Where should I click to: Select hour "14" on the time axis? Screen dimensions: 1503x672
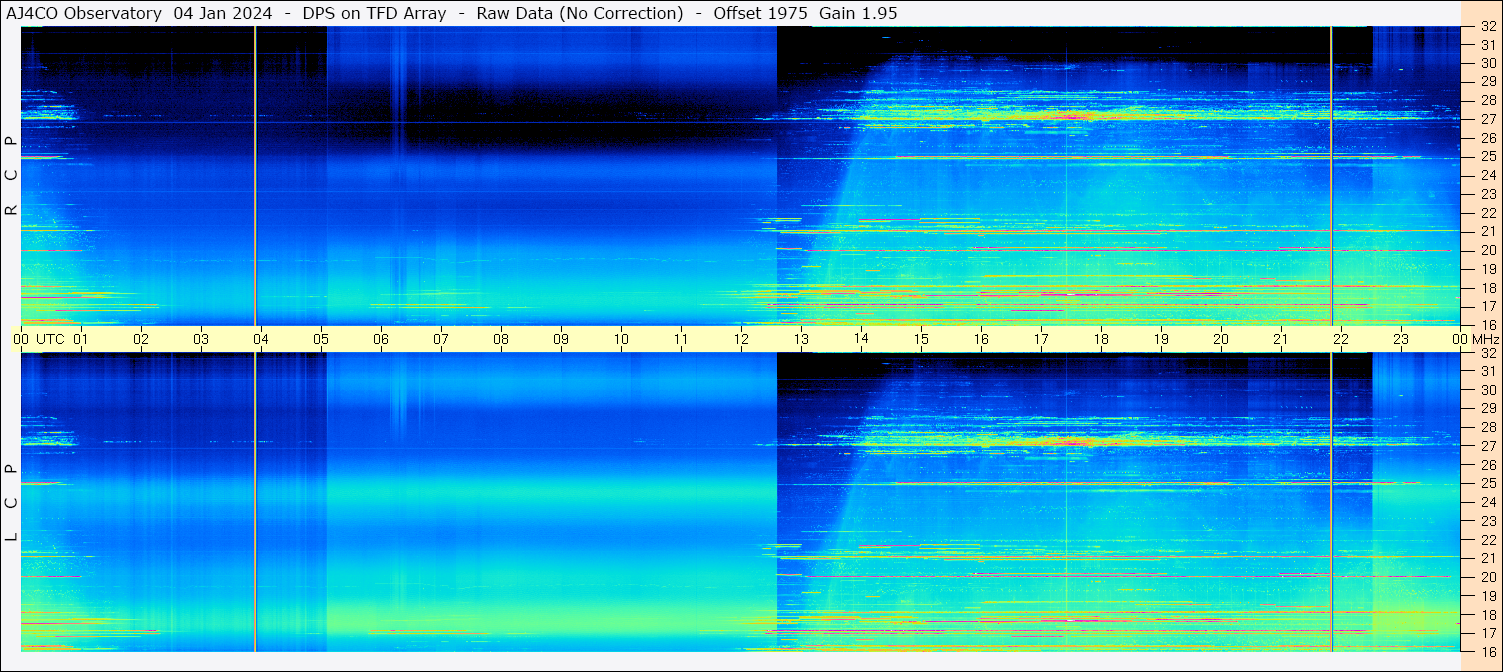(861, 339)
